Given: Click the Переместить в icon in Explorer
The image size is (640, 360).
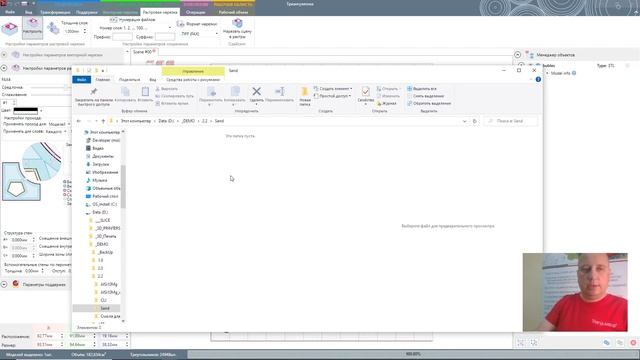Looking at the screenshot, I should point(211,91).
